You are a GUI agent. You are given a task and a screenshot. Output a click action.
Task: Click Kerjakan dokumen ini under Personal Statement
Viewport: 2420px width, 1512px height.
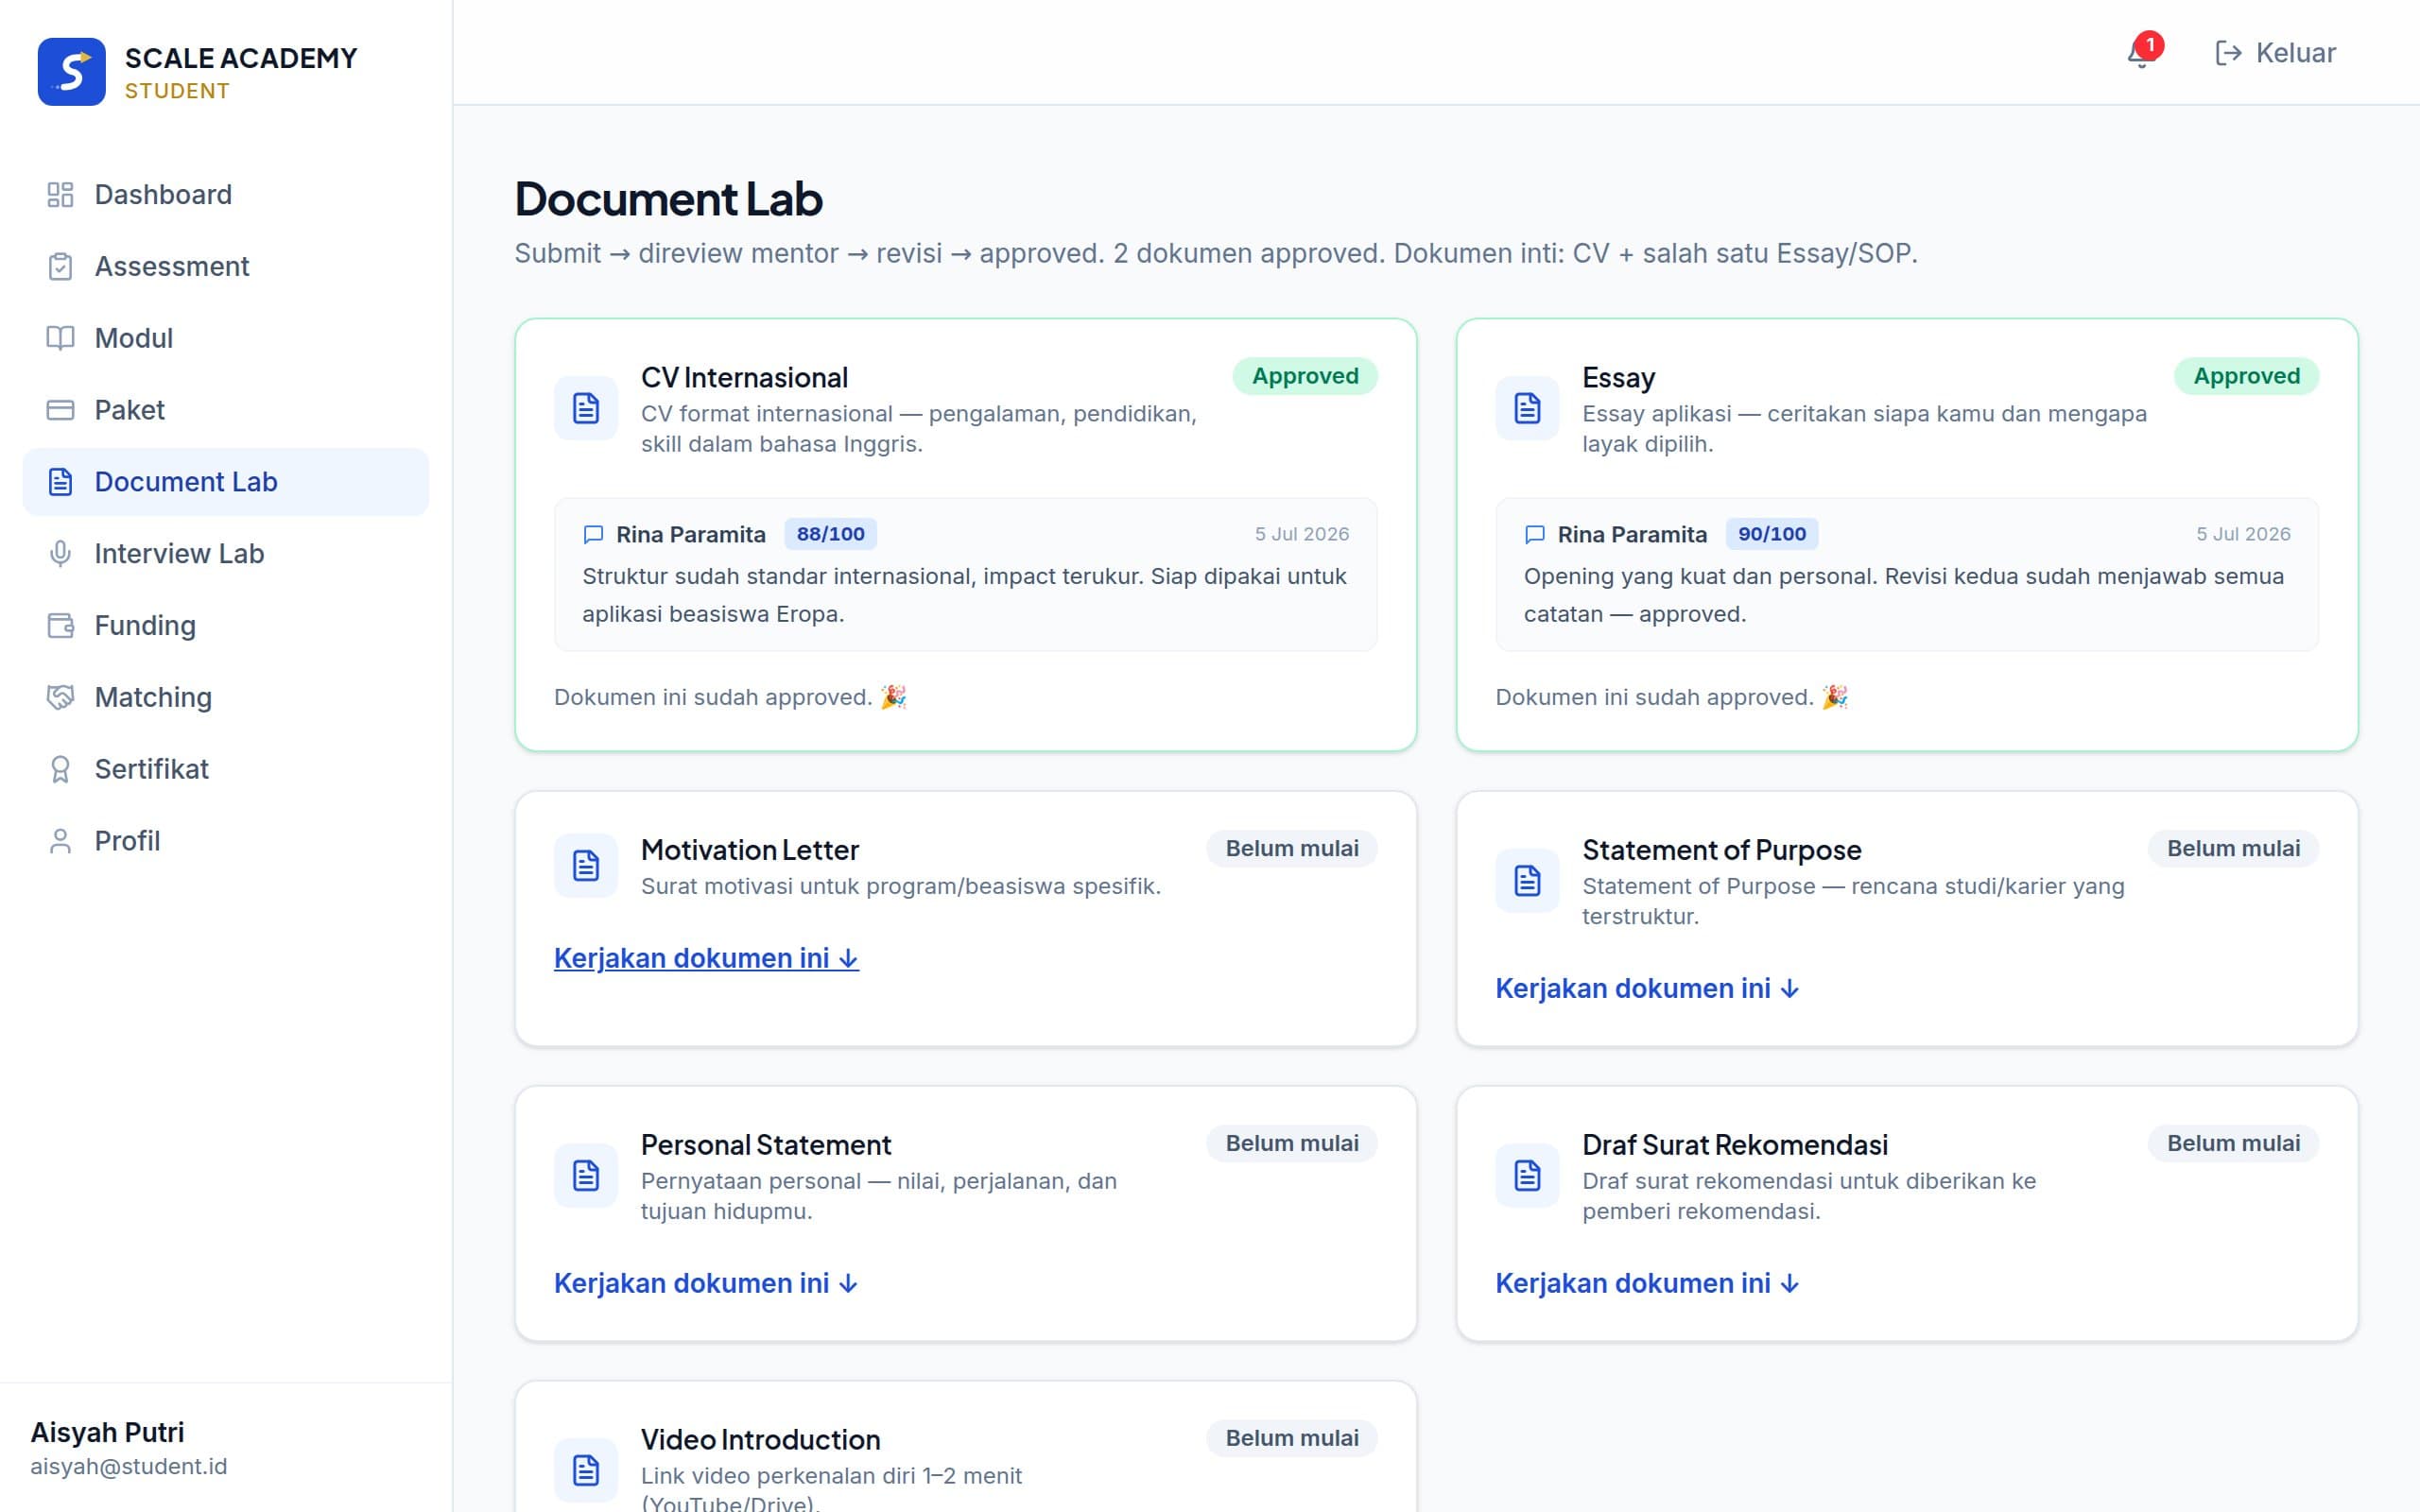(x=706, y=1283)
